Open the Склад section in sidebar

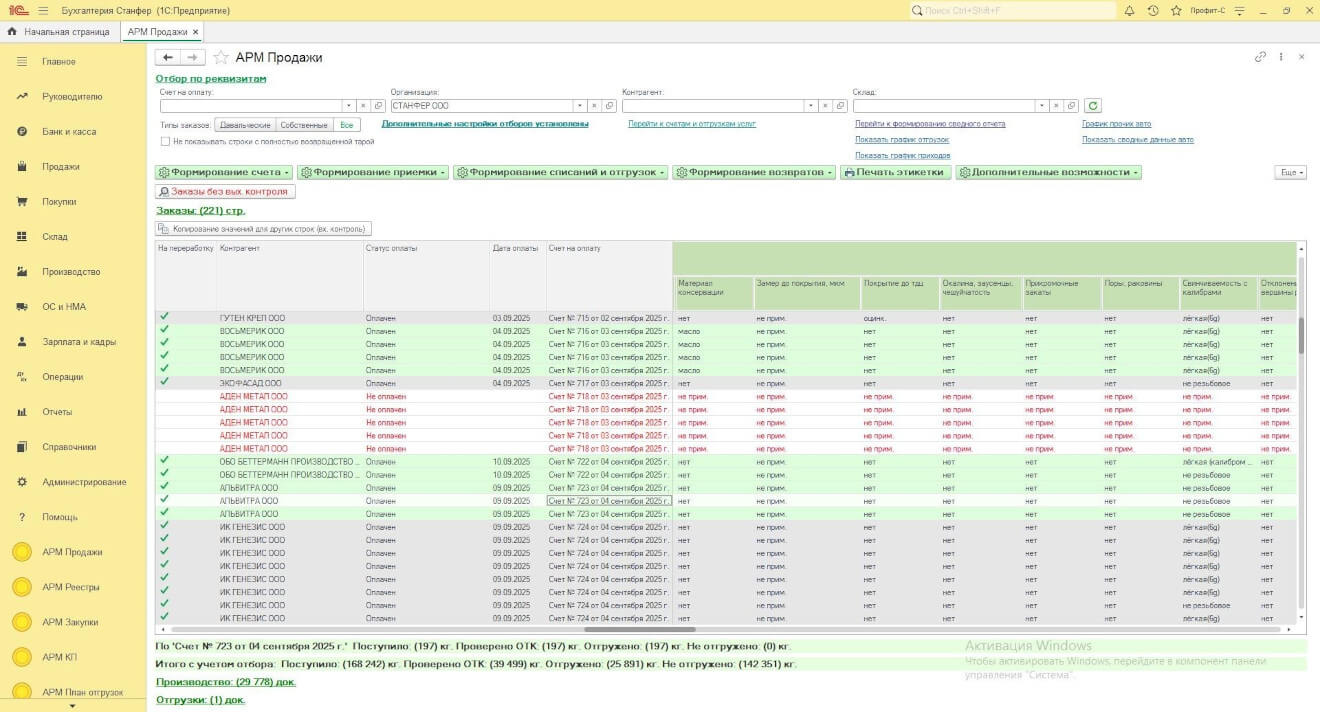pyautogui.click(x=55, y=237)
